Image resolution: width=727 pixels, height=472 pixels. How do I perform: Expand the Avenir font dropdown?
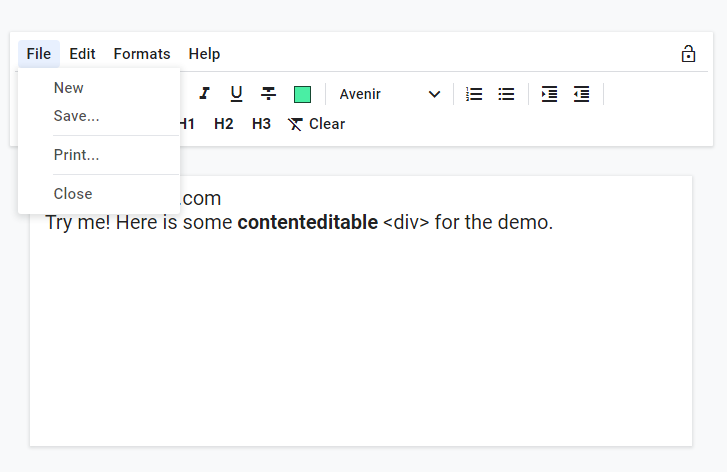click(390, 94)
